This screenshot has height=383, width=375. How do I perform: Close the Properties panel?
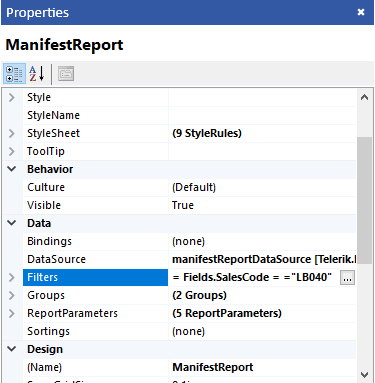coord(361,12)
